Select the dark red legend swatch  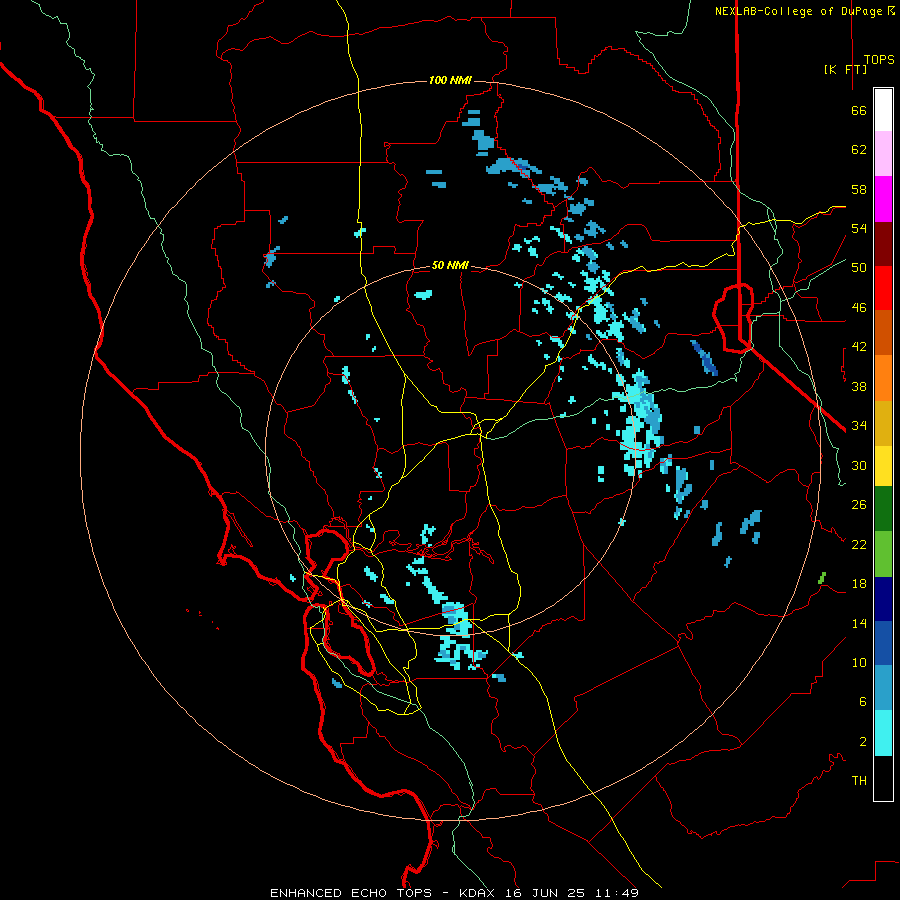pyautogui.click(x=883, y=244)
